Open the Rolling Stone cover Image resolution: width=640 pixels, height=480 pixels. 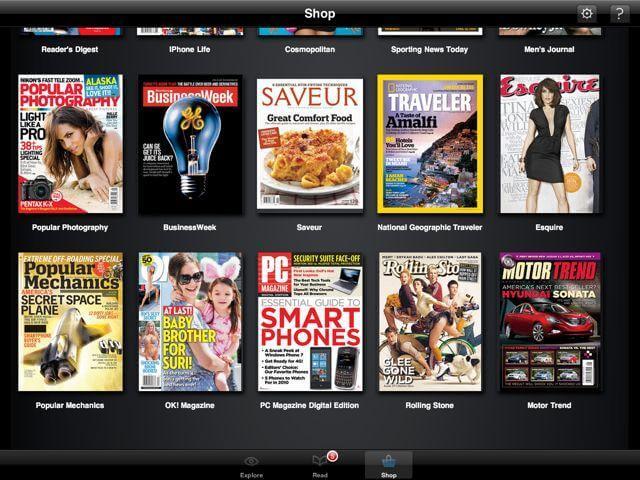point(430,322)
